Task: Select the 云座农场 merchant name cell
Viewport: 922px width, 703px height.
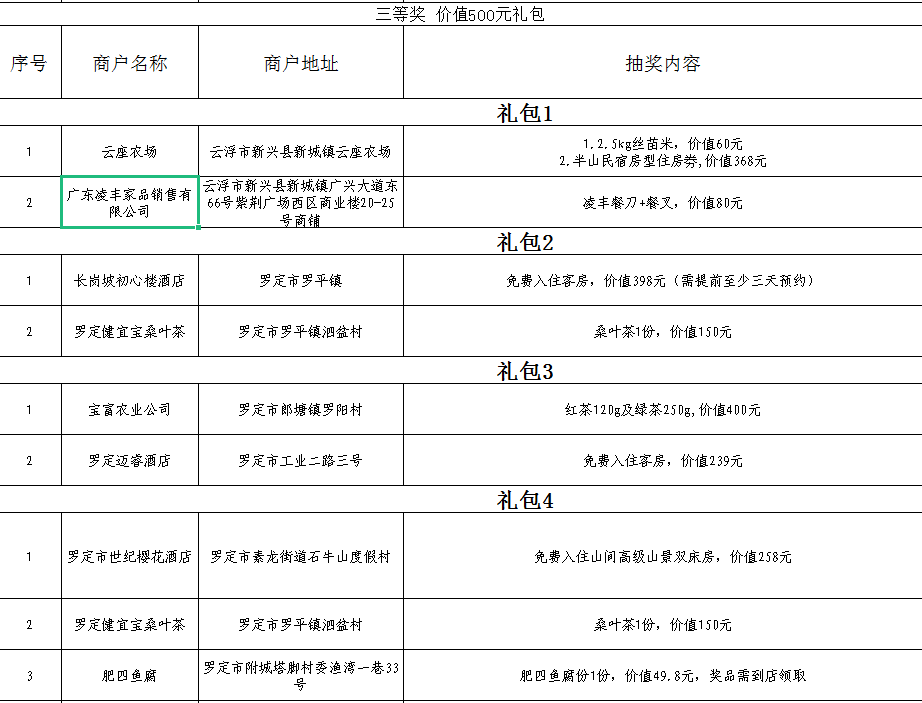Action: [x=130, y=152]
